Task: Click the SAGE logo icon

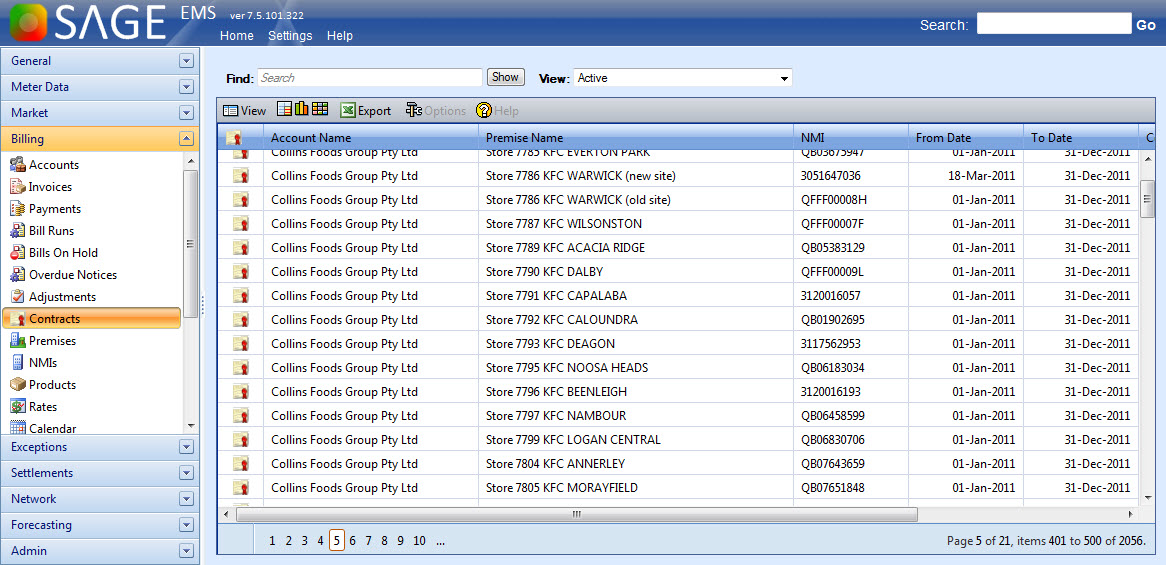Action: point(28,22)
